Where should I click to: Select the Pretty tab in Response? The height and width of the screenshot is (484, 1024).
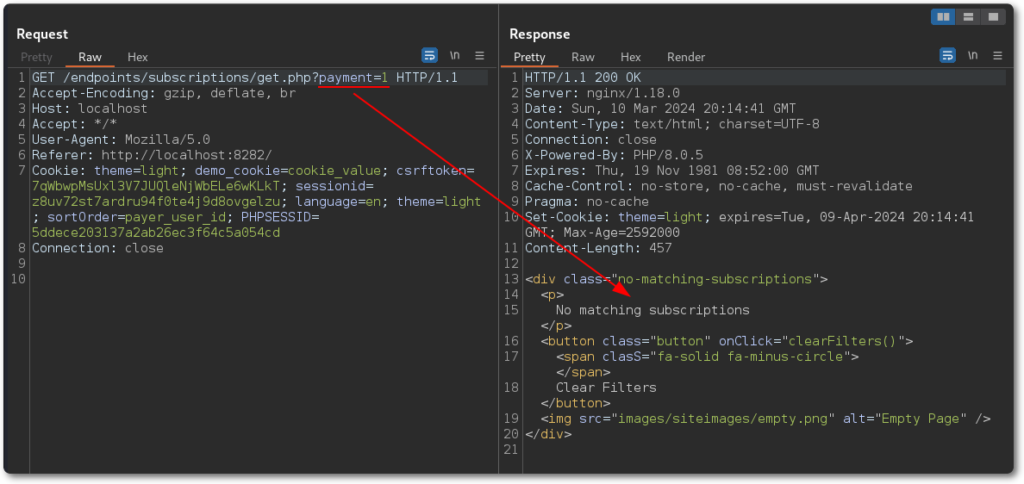point(530,57)
